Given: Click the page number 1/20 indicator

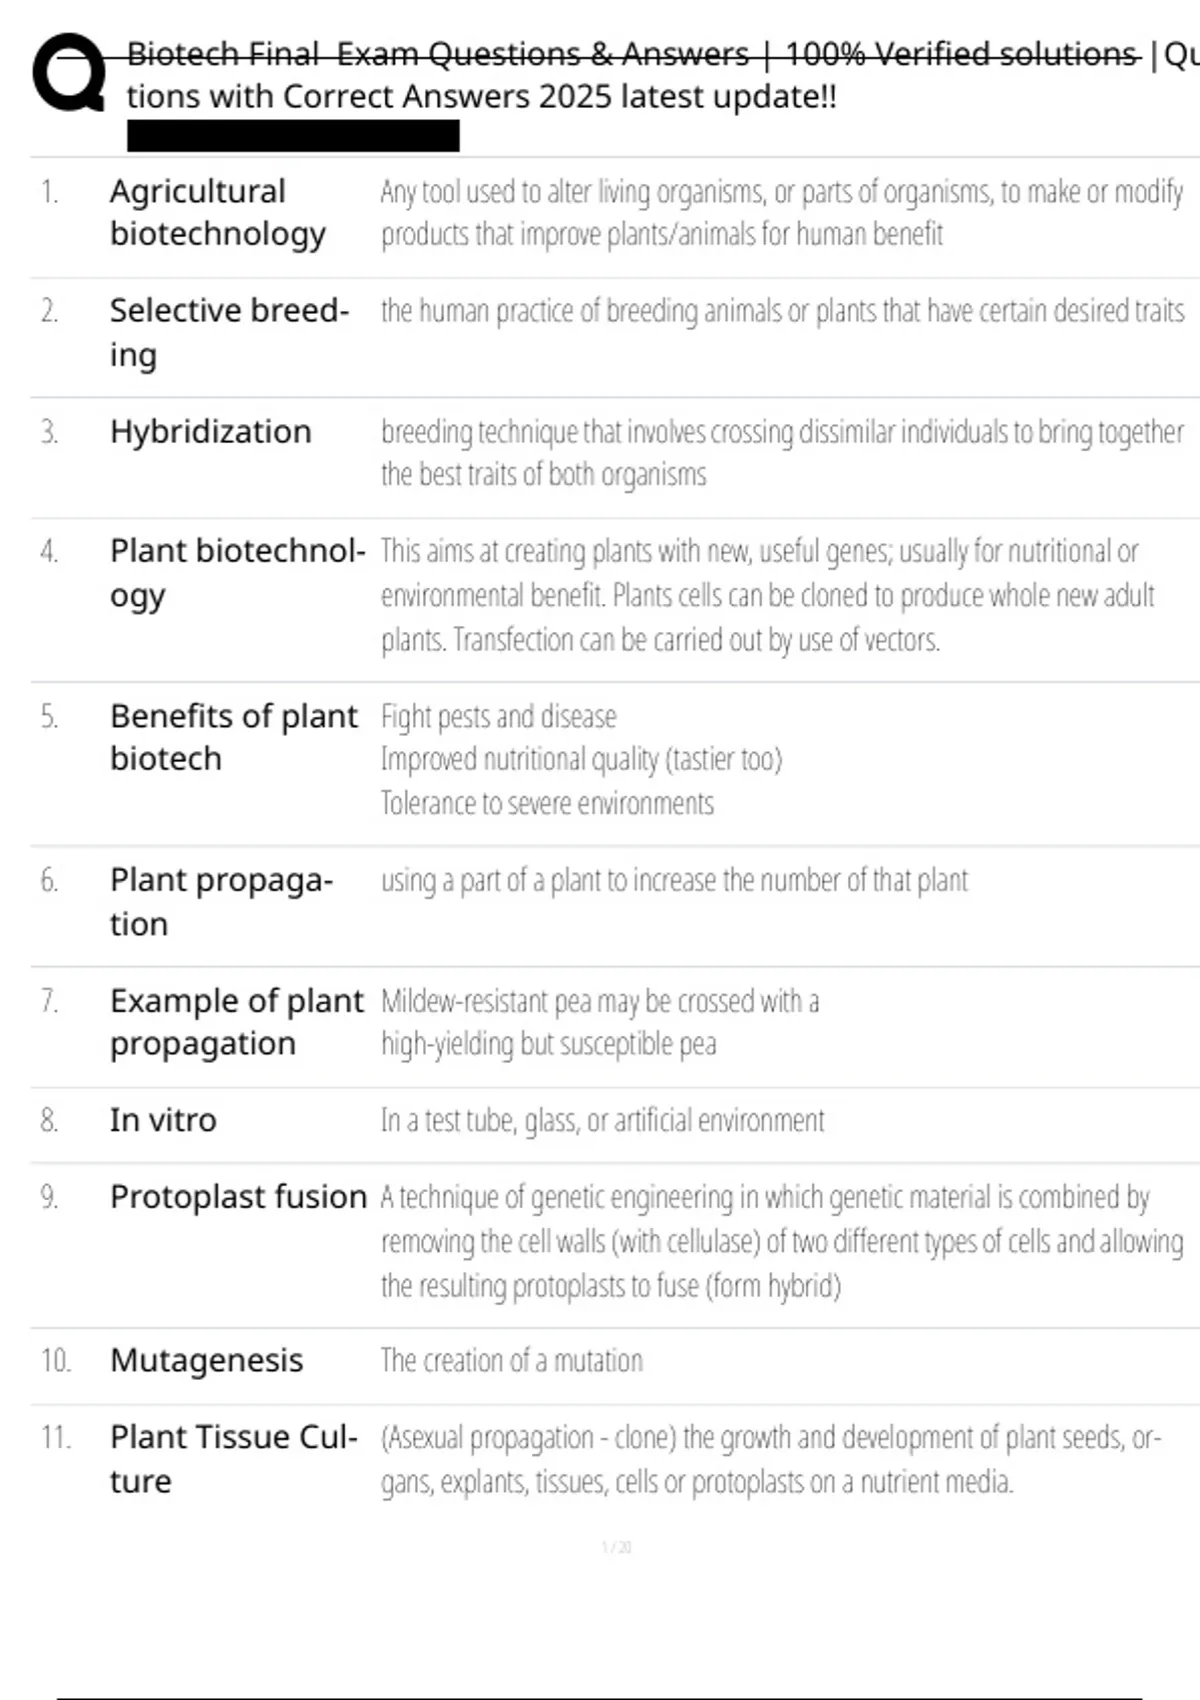Looking at the screenshot, I should 616,1548.
